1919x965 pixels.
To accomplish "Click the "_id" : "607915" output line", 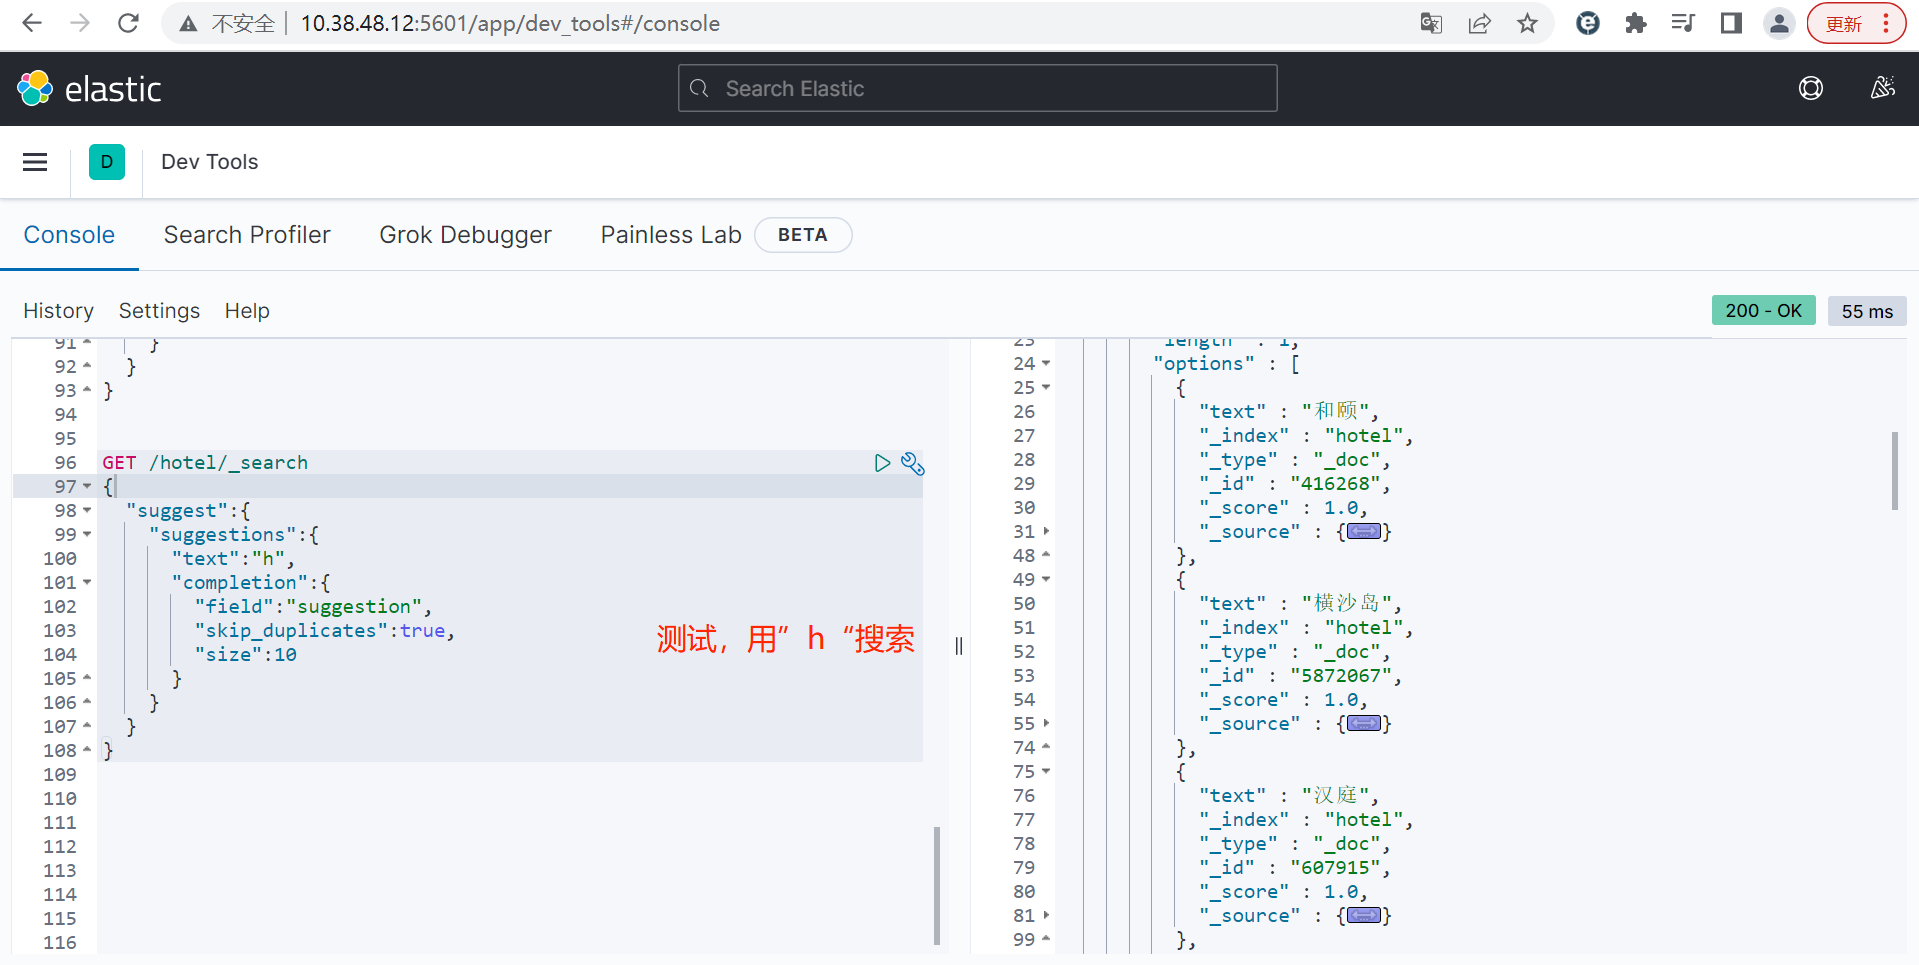I will click(x=1295, y=868).
